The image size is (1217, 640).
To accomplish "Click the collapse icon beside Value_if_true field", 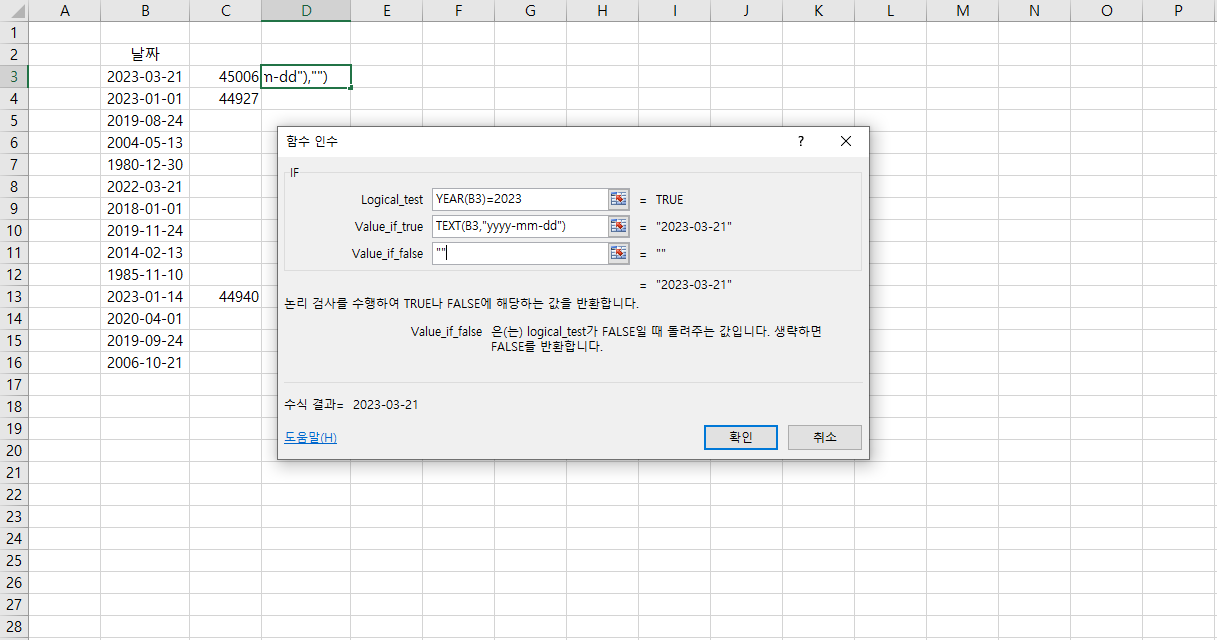I will pos(619,226).
